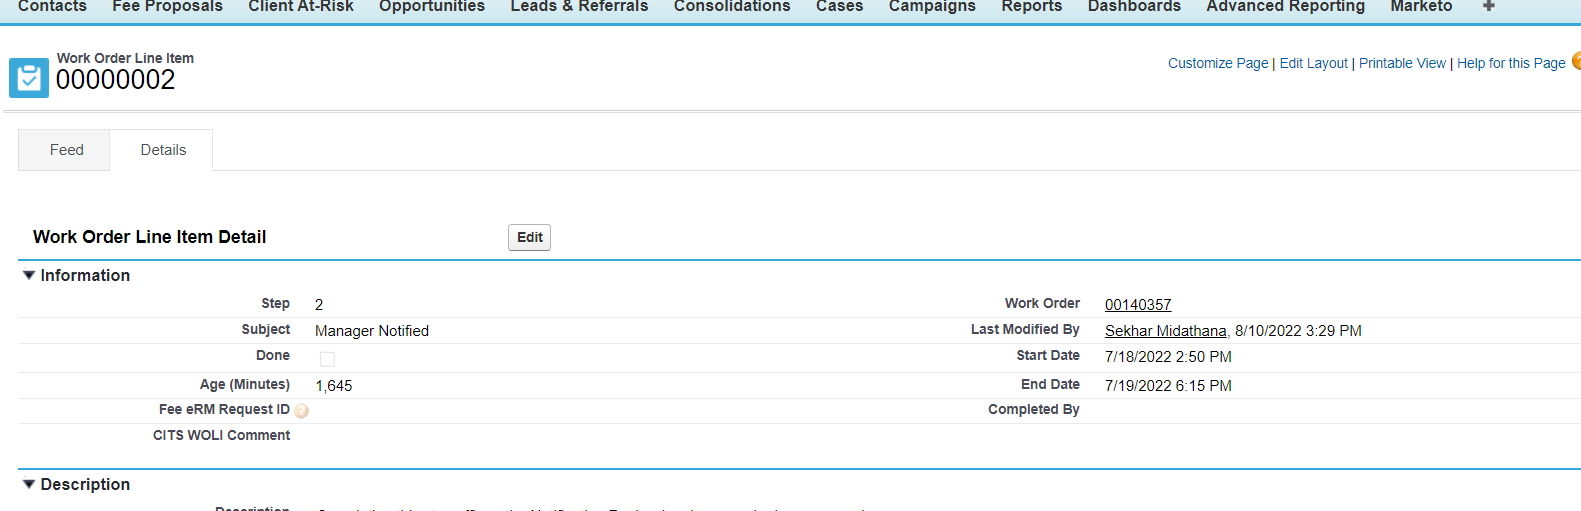Click the CITS WOLI Comment label
Viewport: 1581px width, 511px height.
click(221, 435)
